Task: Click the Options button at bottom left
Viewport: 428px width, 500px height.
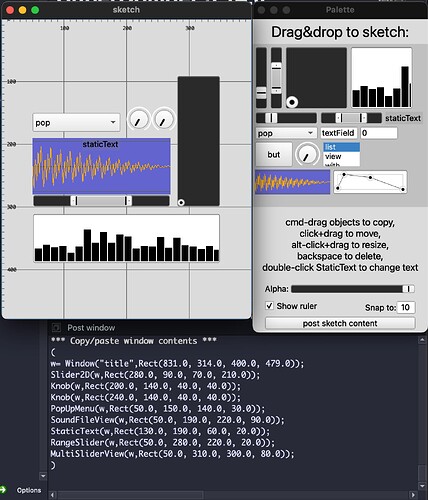Action: pyautogui.click(x=29, y=490)
